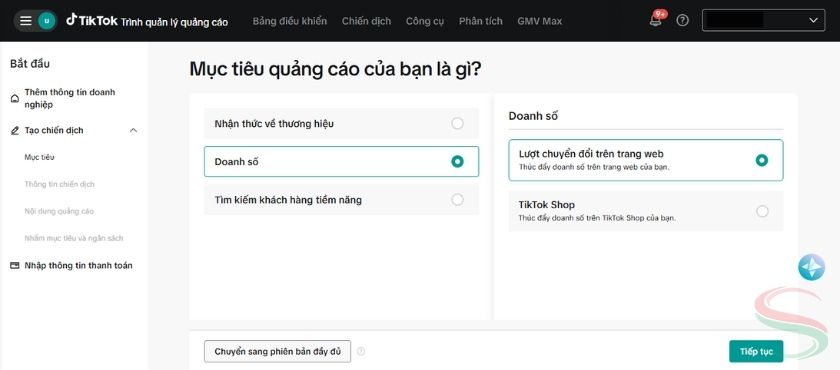Open the Bảng điều khiển menu
The height and width of the screenshot is (370, 840).
tap(290, 21)
